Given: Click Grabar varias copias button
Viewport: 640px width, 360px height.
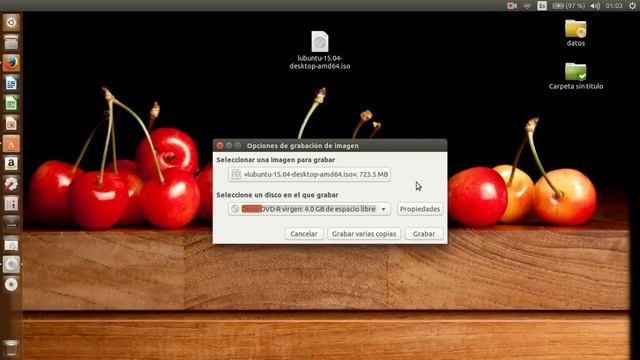Looking at the screenshot, I should tap(364, 234).
